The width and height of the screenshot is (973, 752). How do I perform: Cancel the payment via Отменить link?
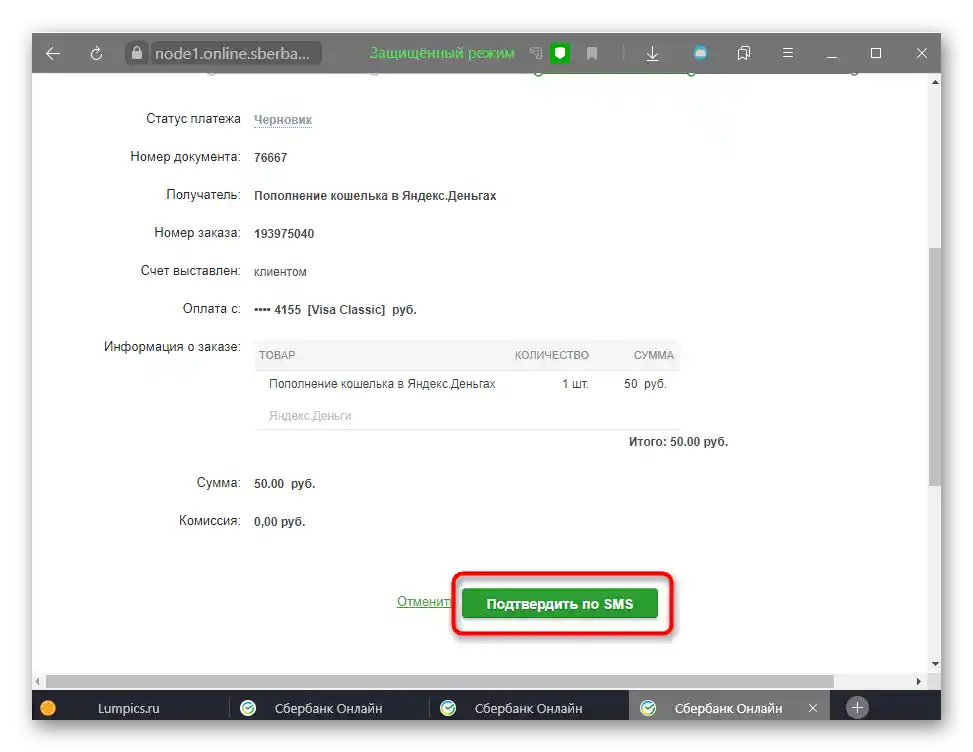coord(424,601)
